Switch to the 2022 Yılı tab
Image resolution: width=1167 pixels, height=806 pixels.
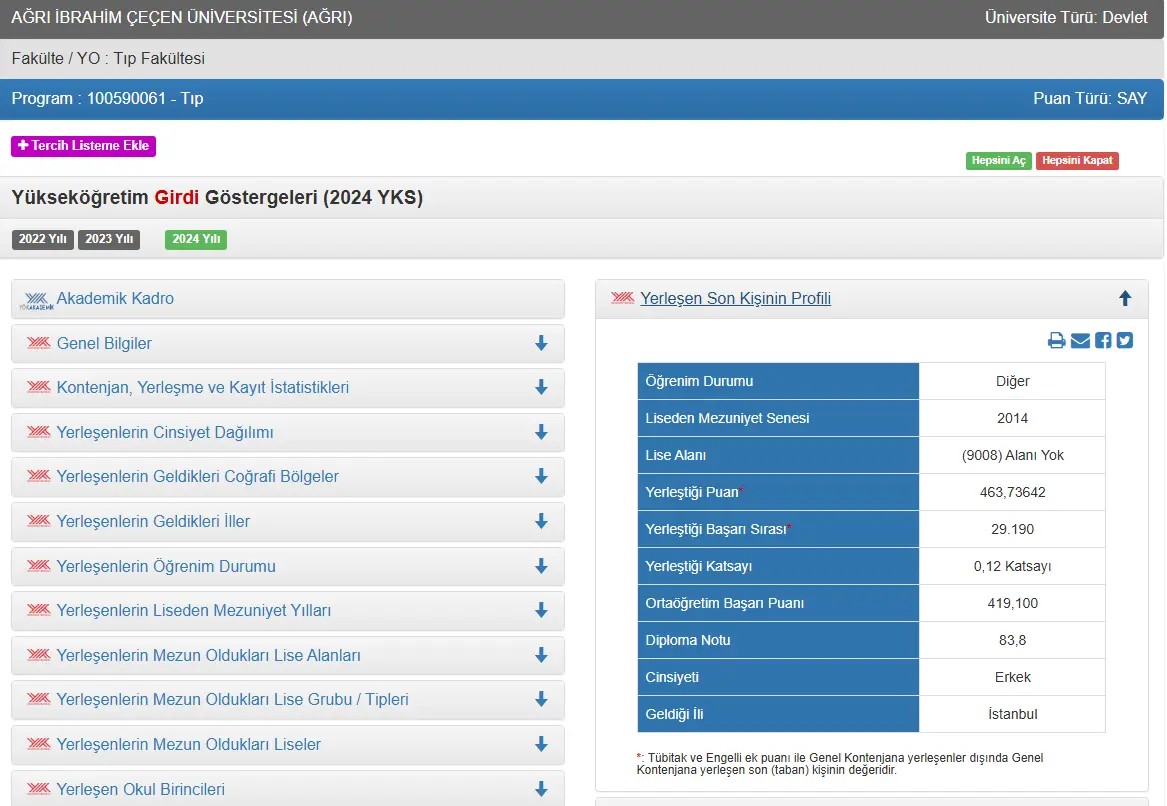coord(42,239)
